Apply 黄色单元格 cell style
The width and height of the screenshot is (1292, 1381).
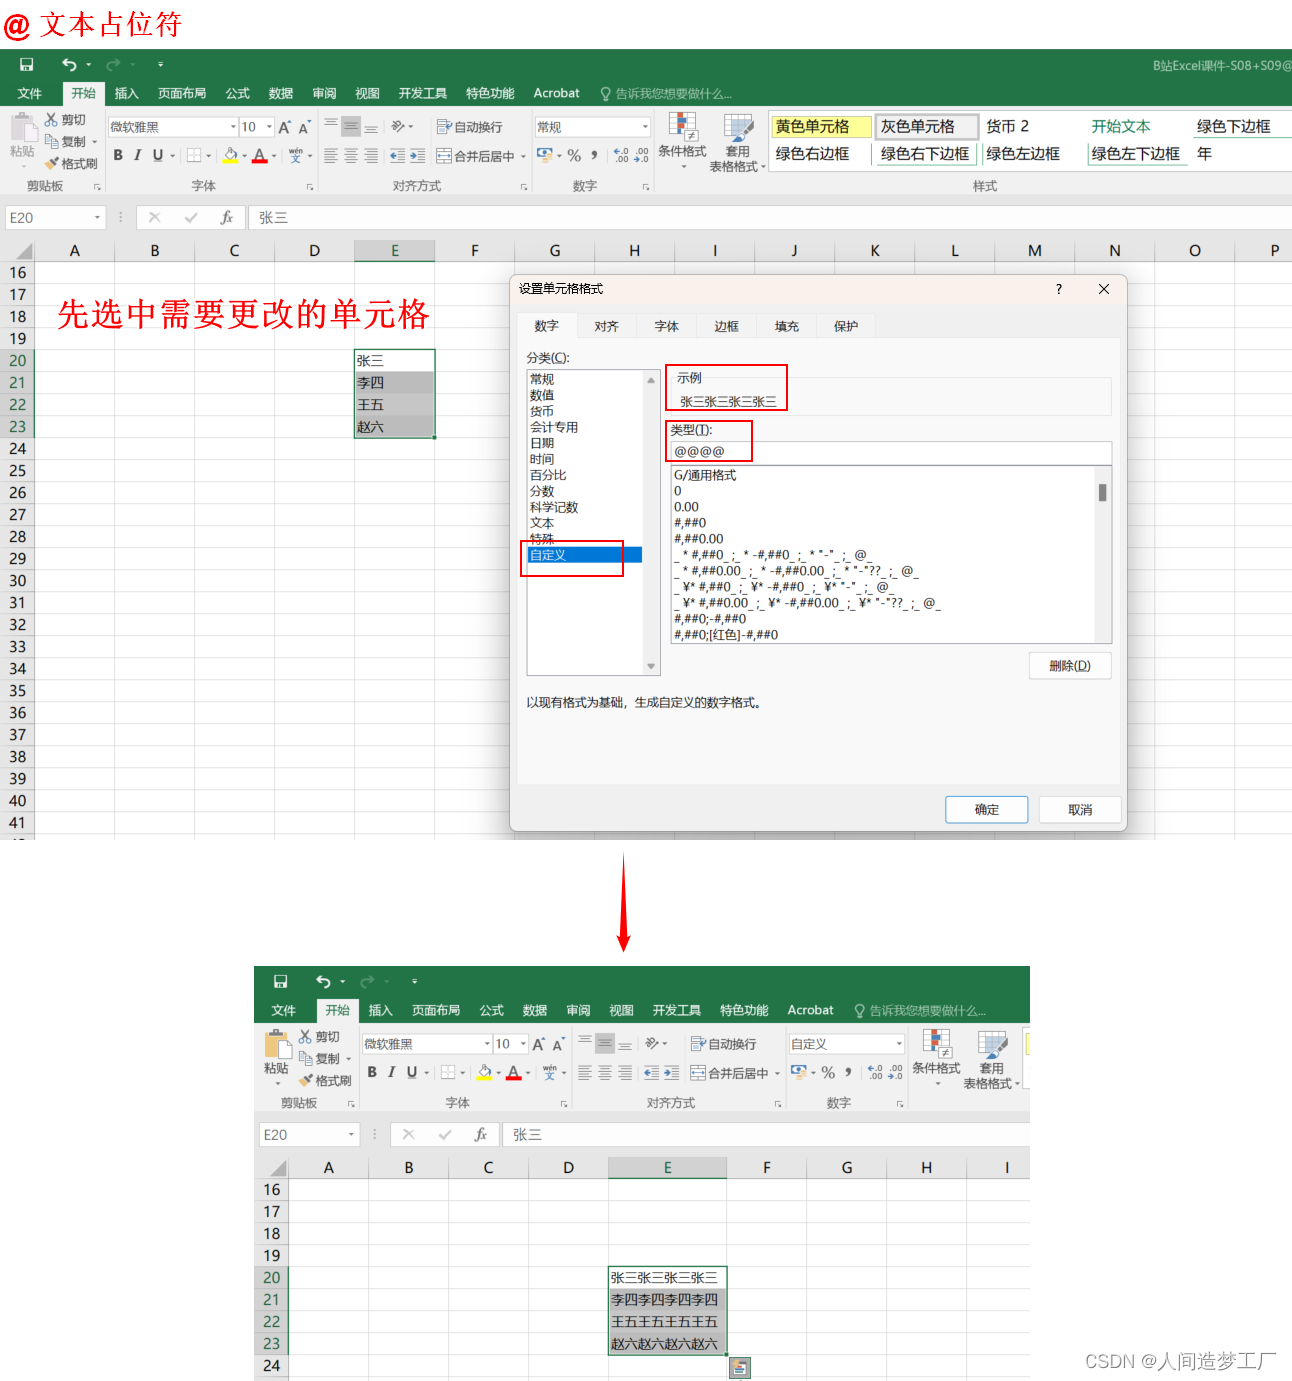tap(820, 126)
